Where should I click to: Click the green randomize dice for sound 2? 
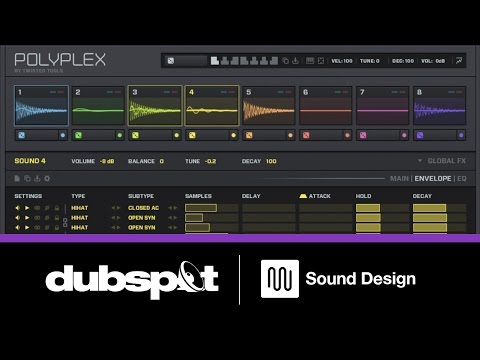pos(78,135)
